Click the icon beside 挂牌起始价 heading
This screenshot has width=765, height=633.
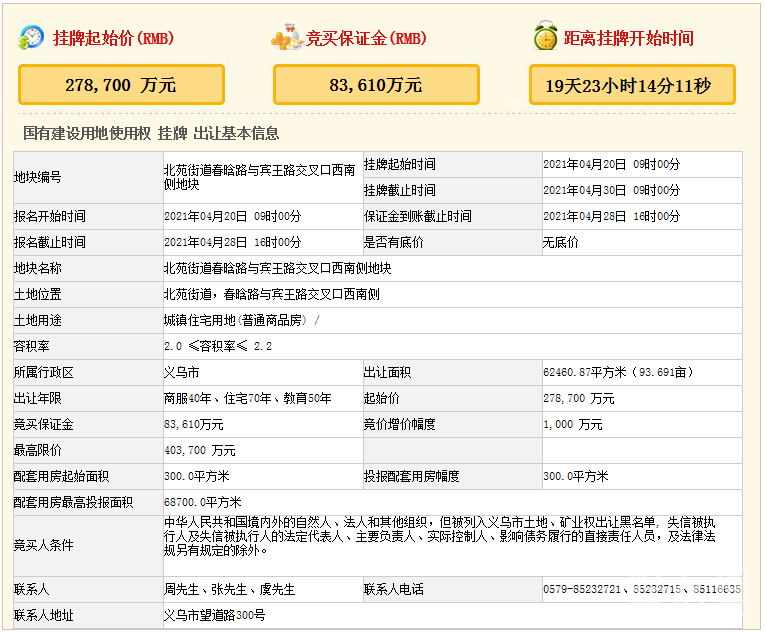[31, 38]
